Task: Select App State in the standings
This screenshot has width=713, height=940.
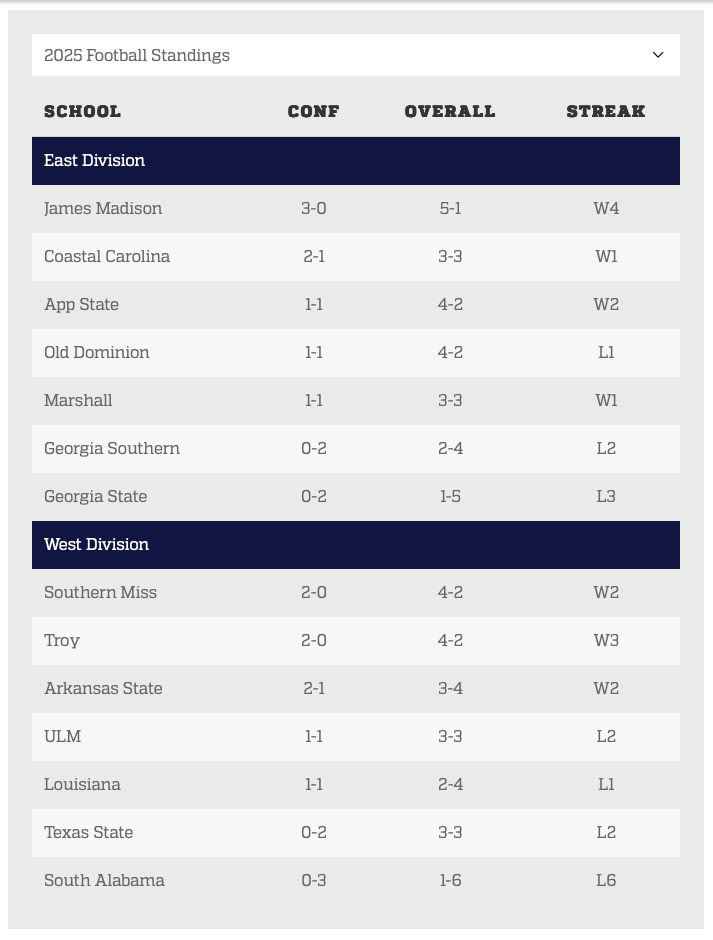Action: pos(81,304)
